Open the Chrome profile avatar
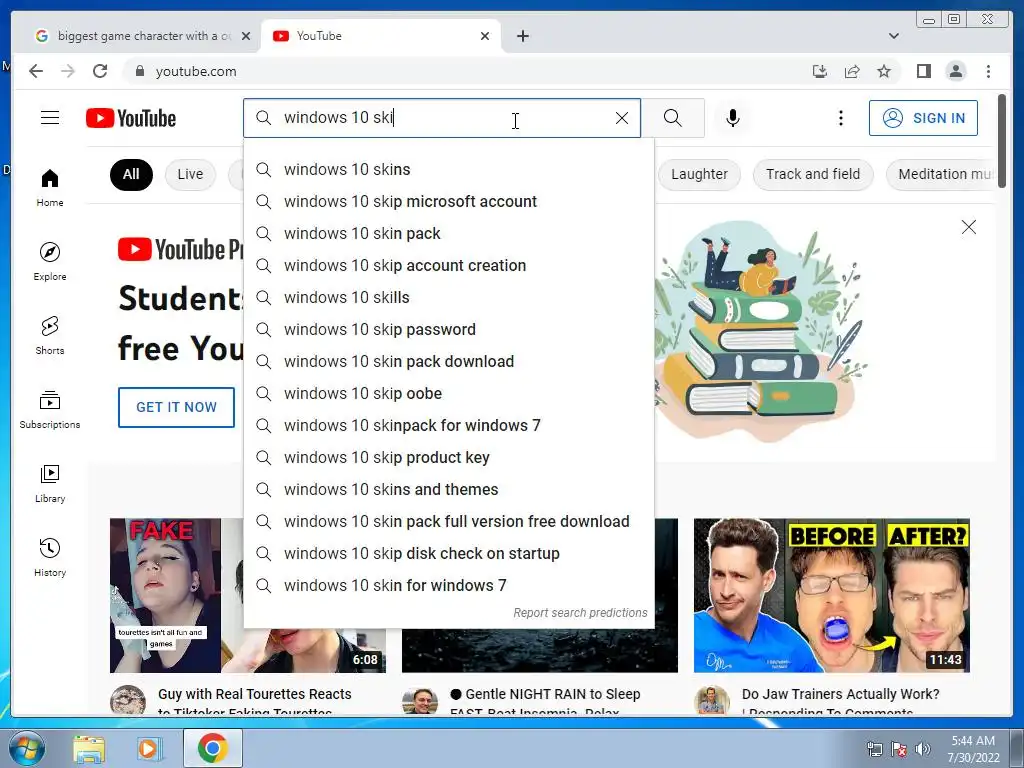Image resolution: width=1024 pixels, height=768 pixels. [x=955, y=71]
